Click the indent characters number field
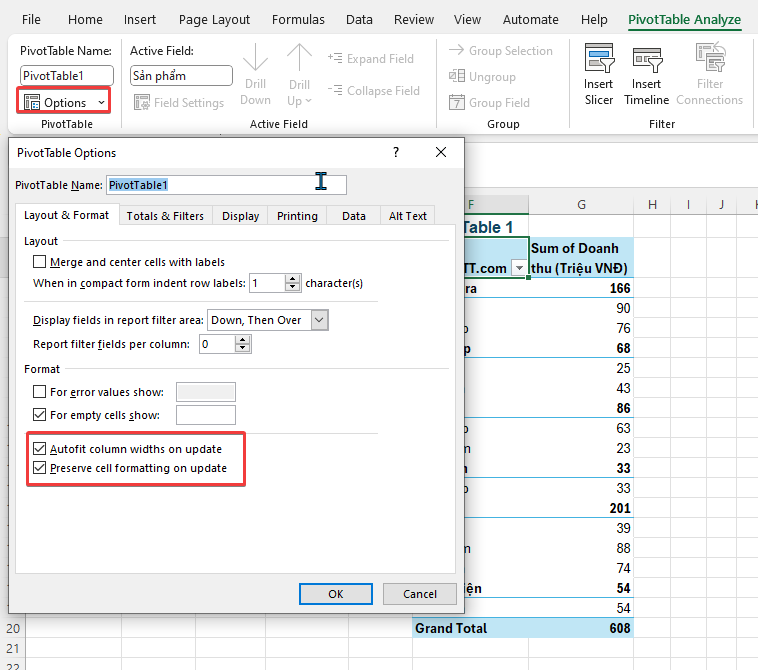The width and height of the screenshot is (758, 670). coord(267,283)
